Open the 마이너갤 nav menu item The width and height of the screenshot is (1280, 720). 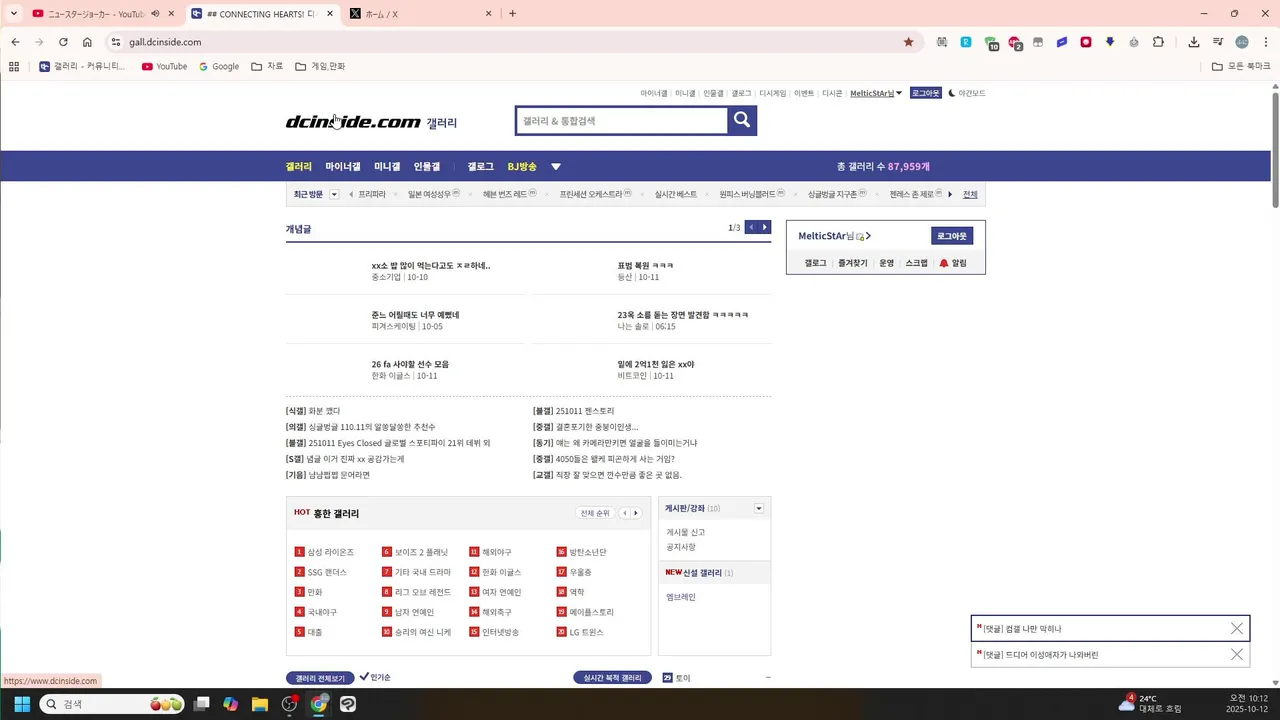(x=343, y=167)
